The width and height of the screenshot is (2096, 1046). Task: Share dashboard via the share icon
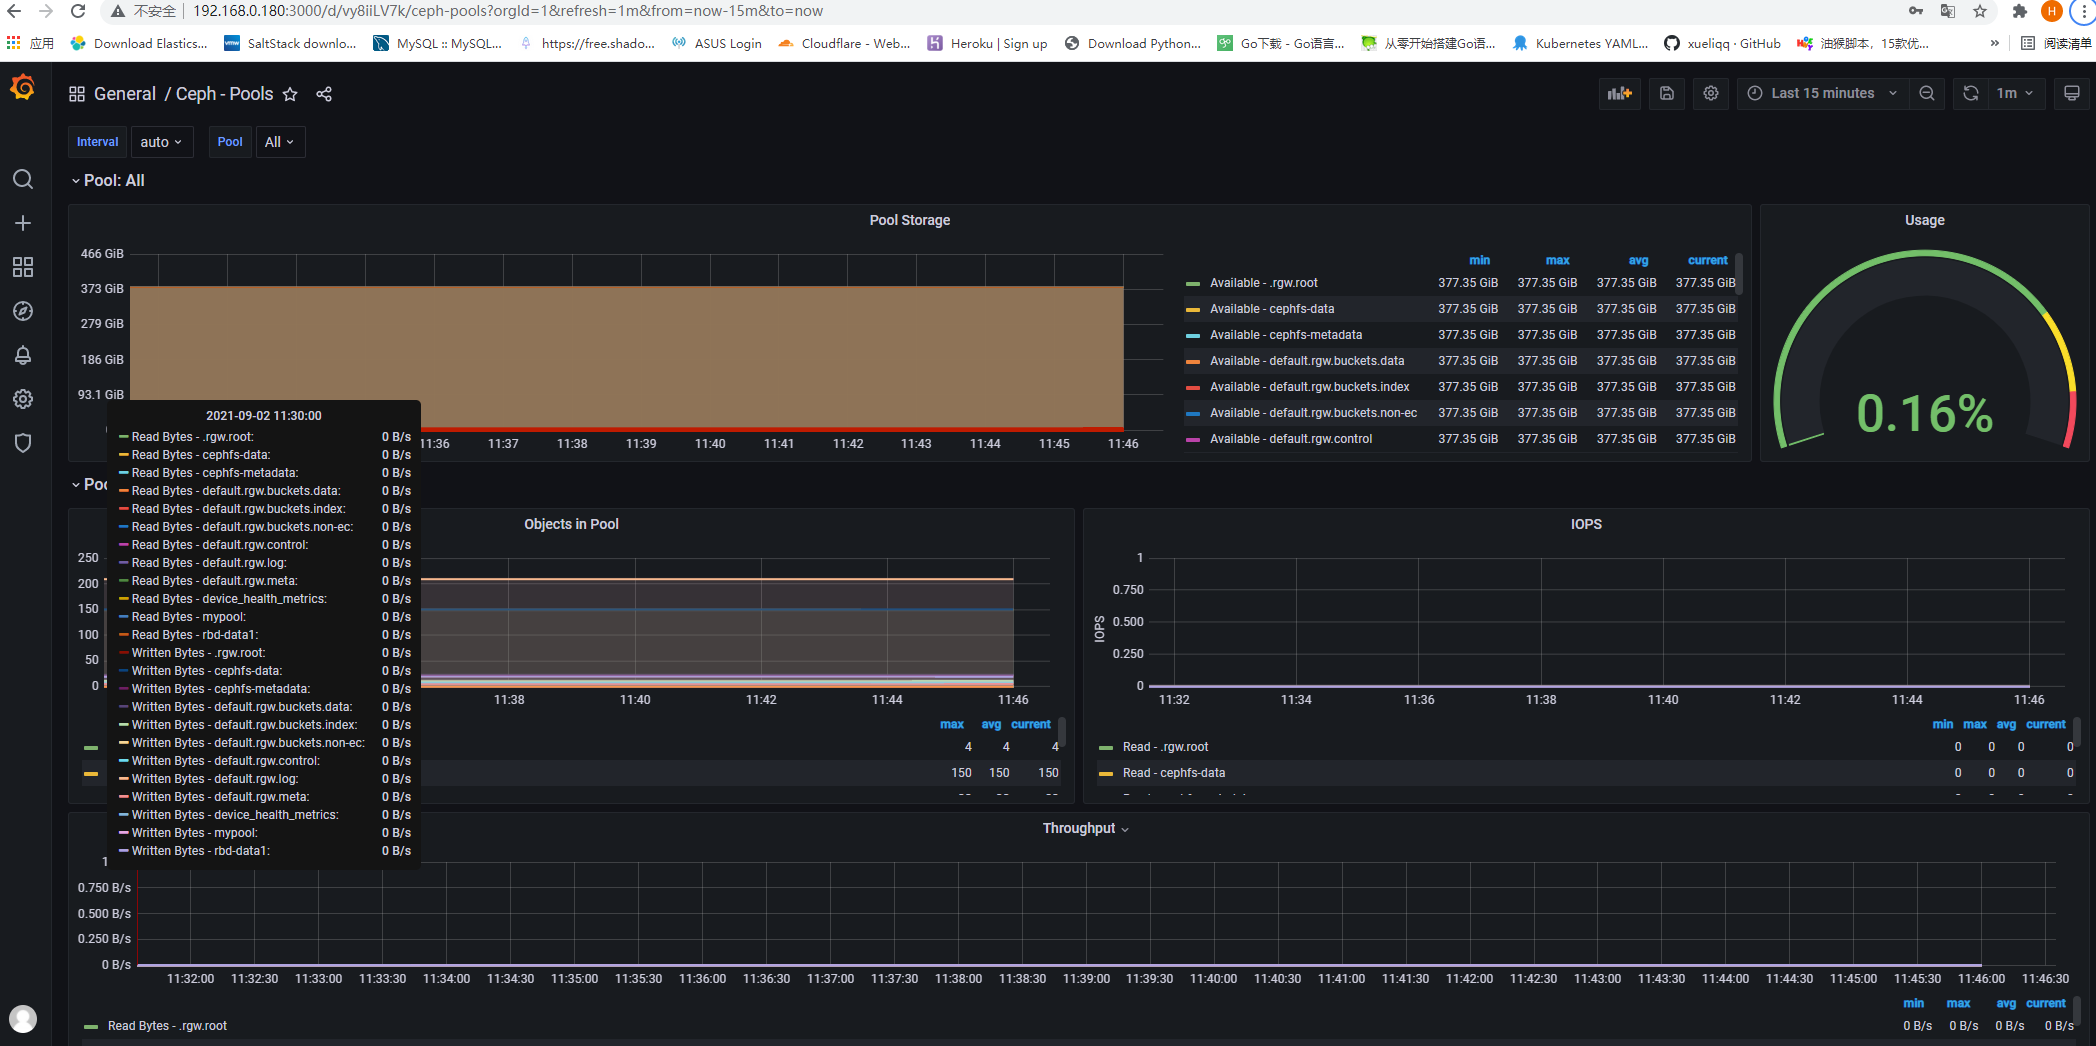coord(324,94)
